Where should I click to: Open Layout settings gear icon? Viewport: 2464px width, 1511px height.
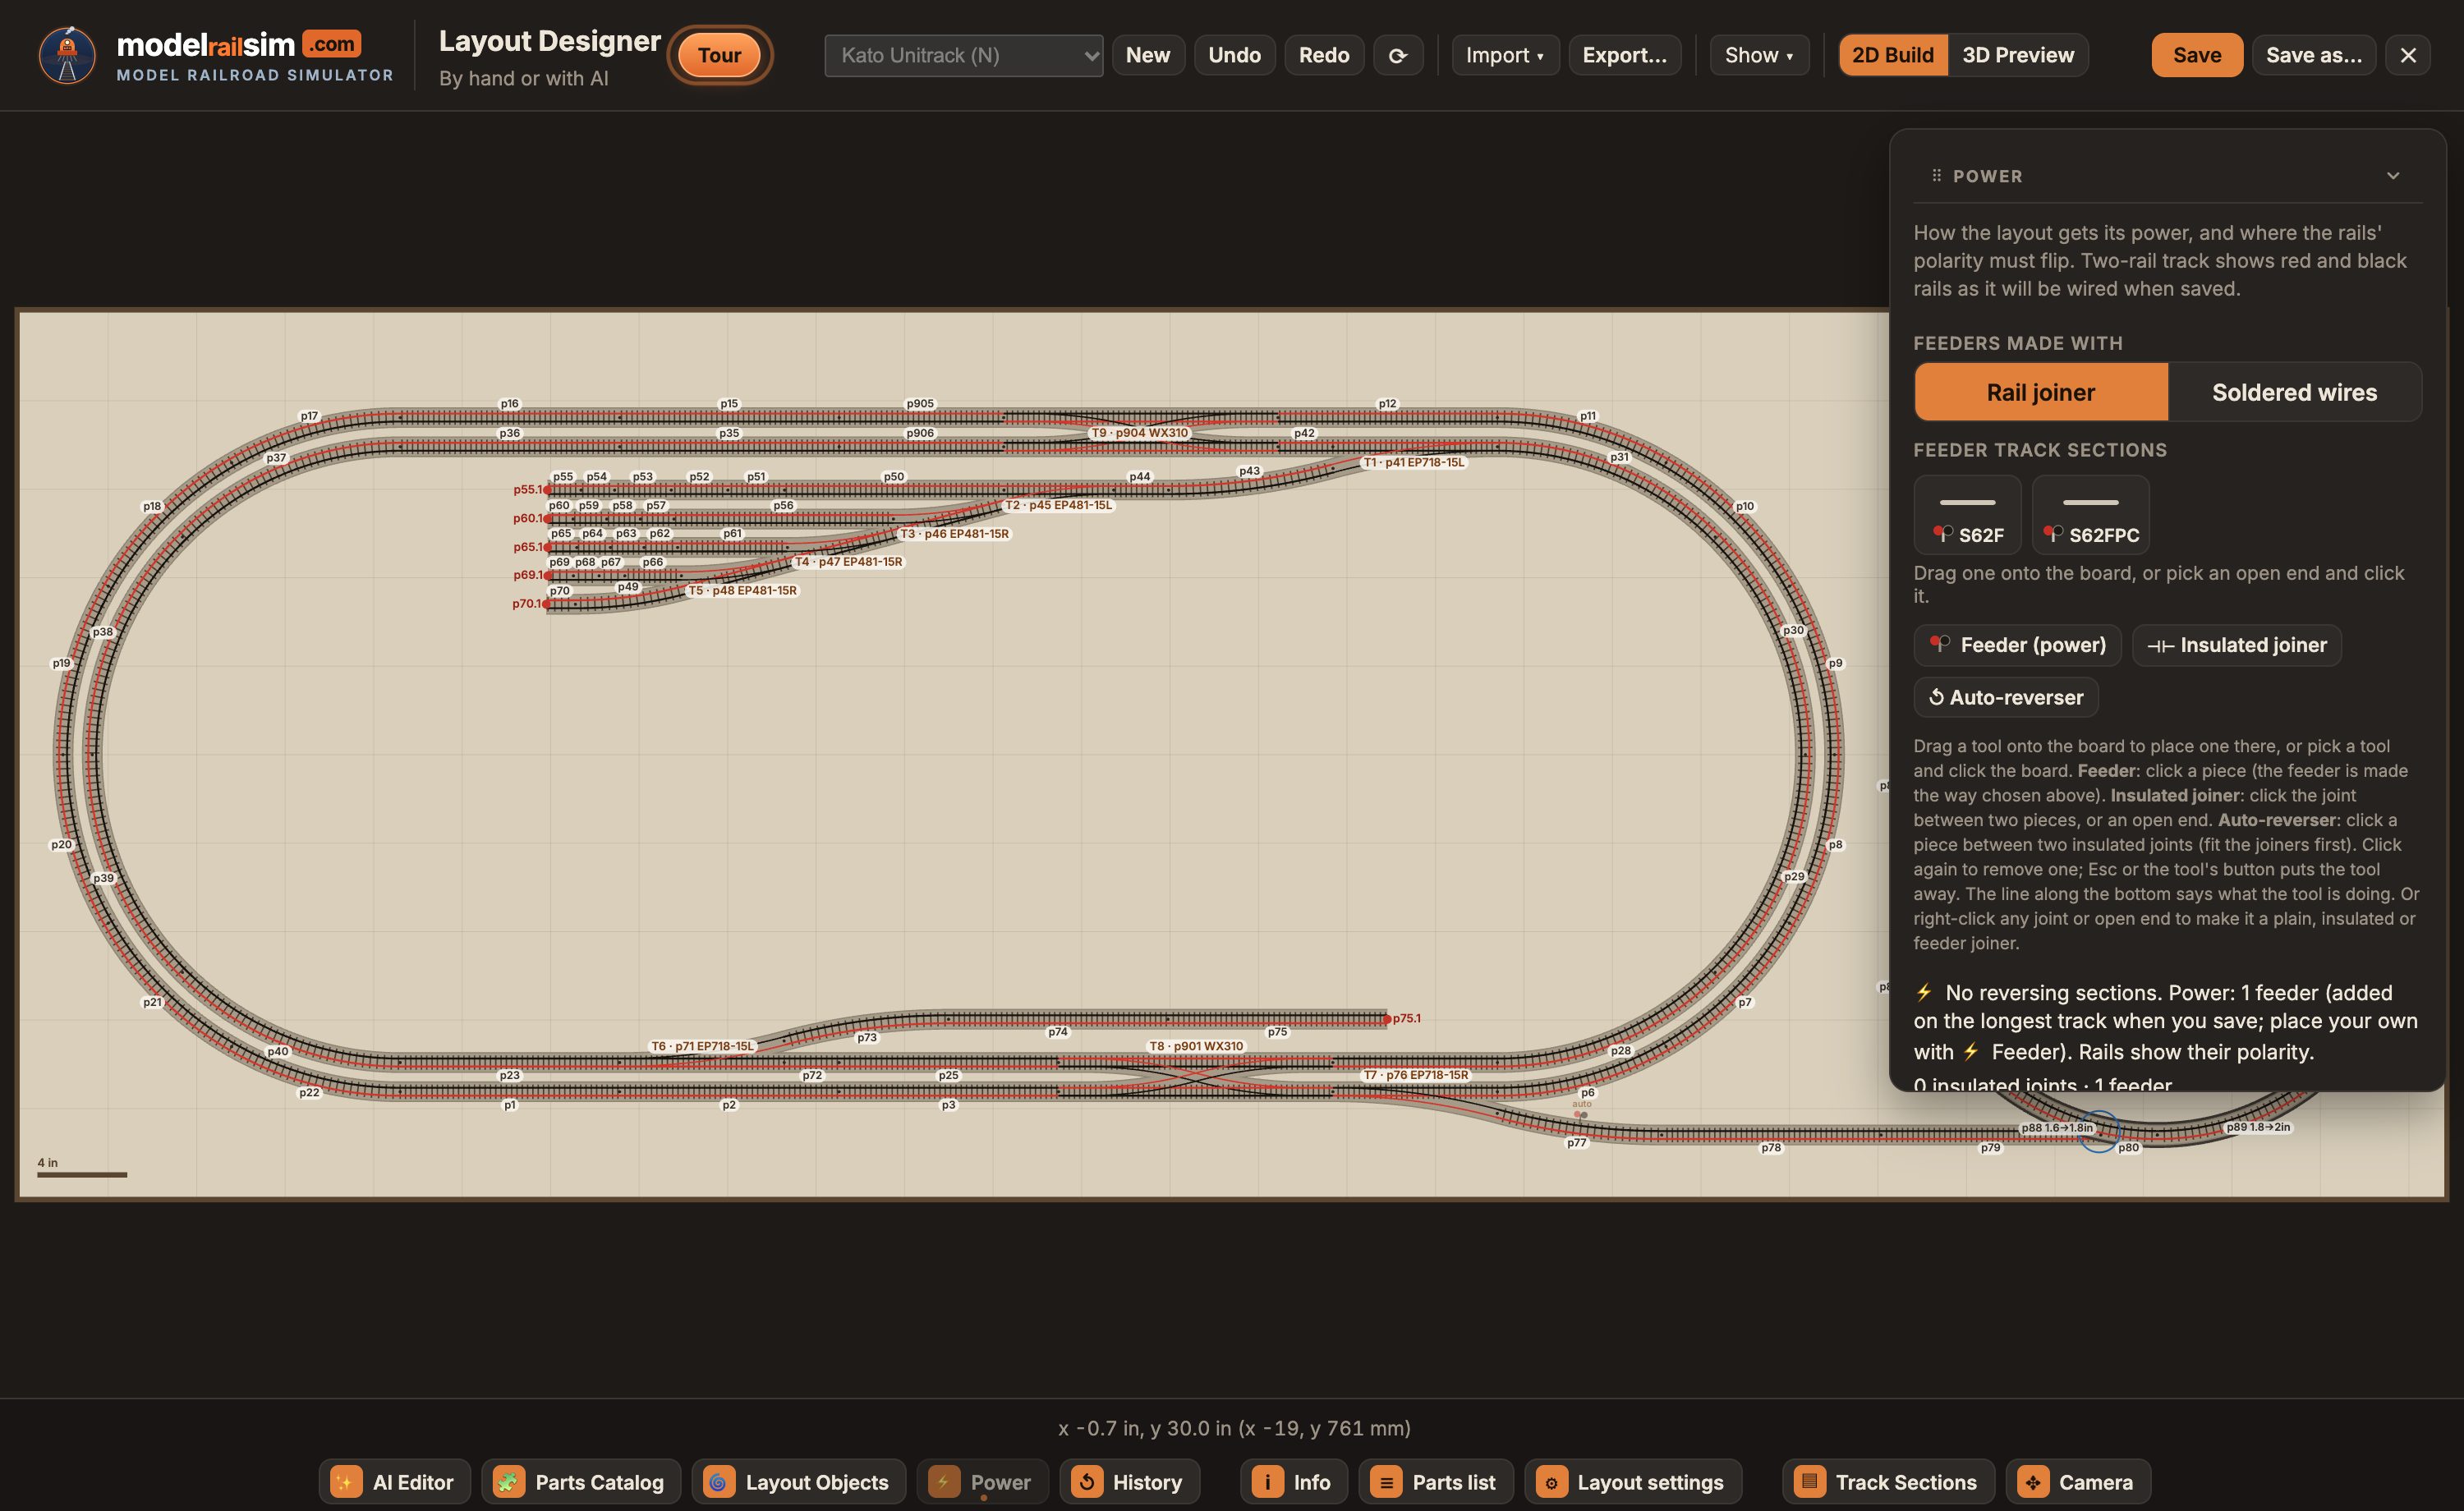1551,1481
